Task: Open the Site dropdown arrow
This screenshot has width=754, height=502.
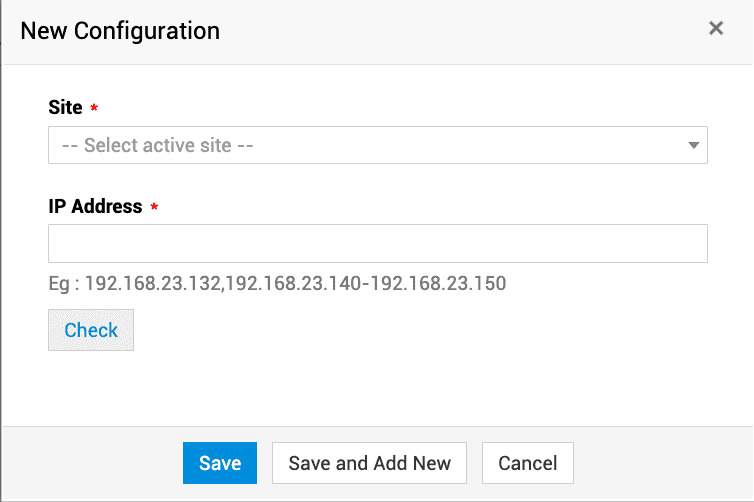Action: pos(694,145)
